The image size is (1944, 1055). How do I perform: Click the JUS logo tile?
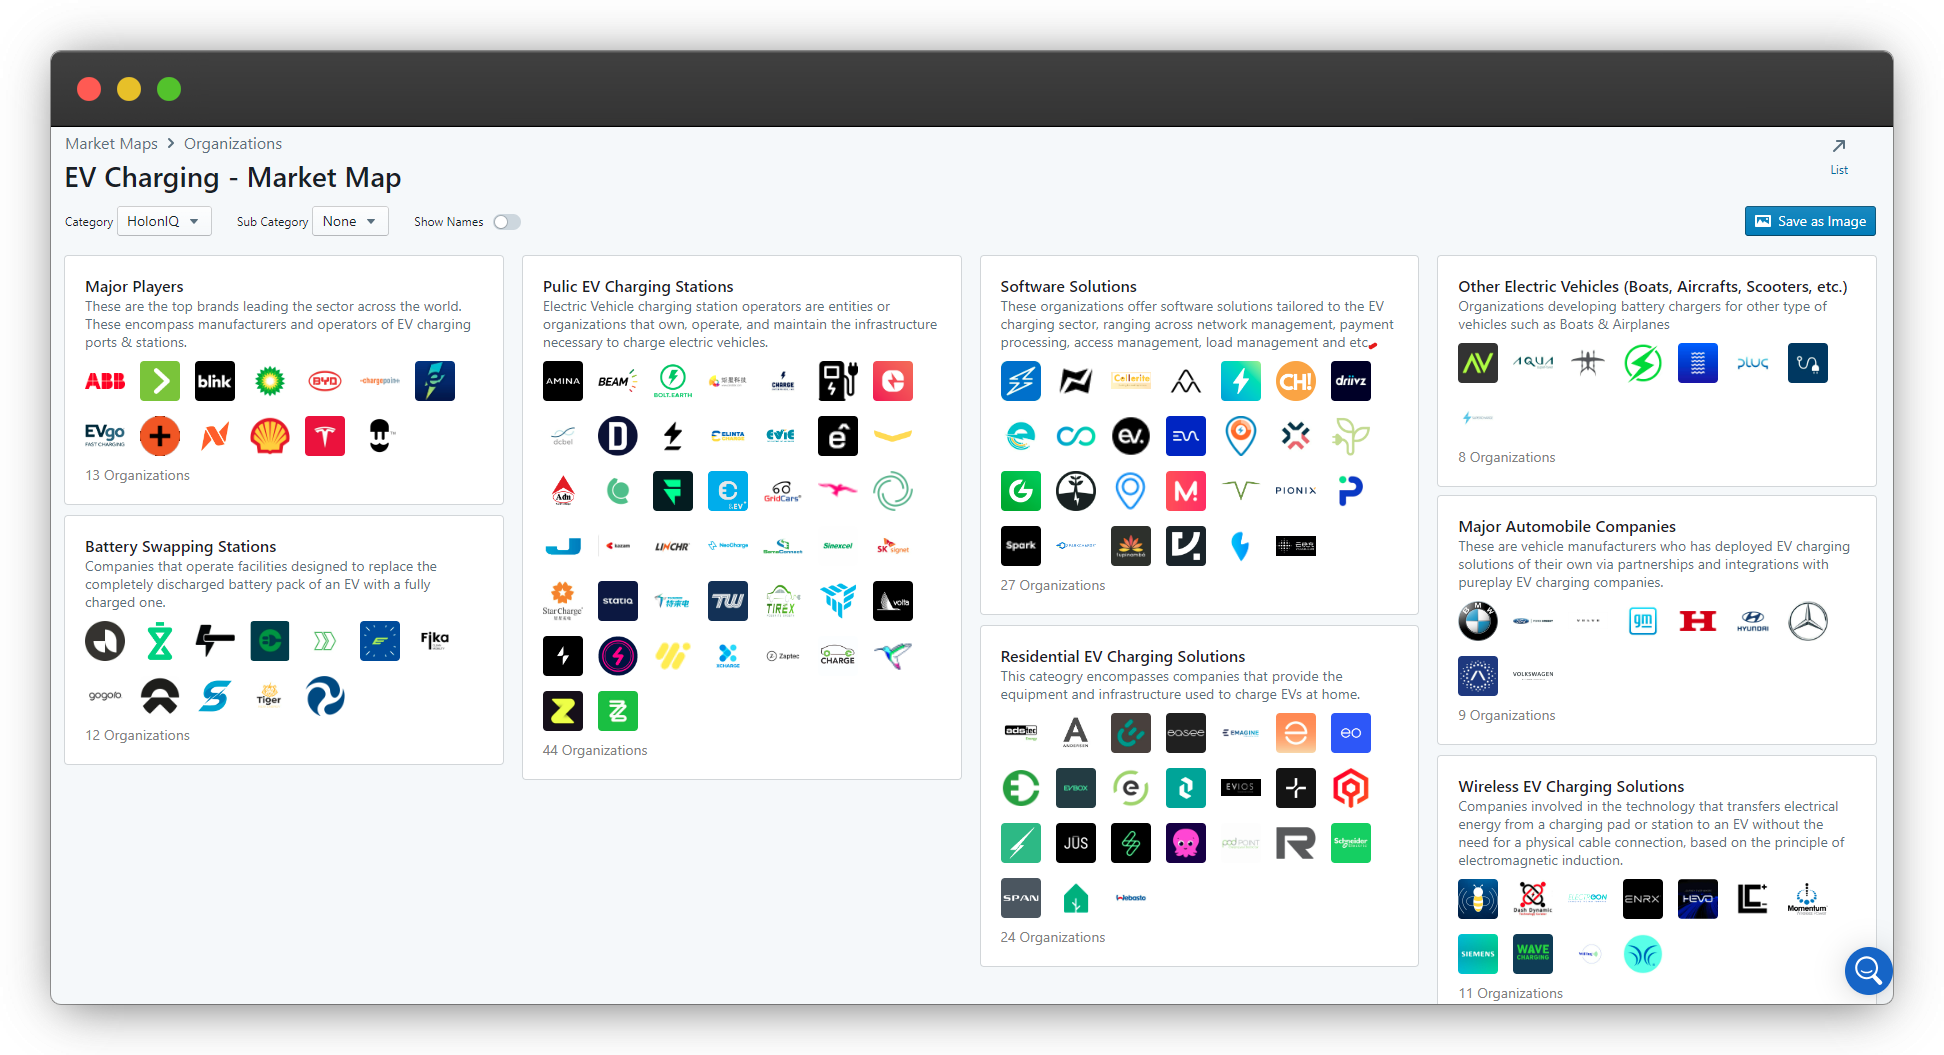pyautogui.click(x=1076, y=843)
